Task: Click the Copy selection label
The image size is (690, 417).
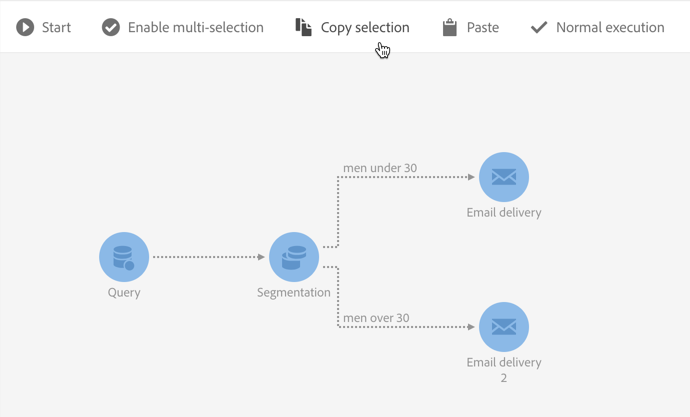Action: pyautogui.click(x=365, y=27)
